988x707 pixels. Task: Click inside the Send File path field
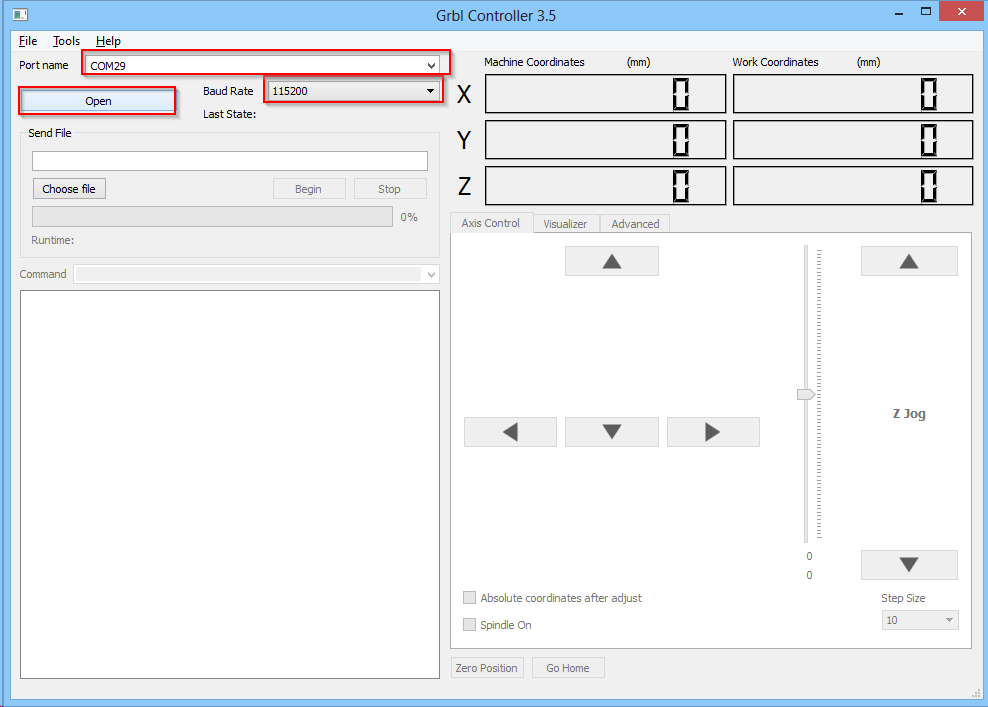[x=230, y=160]
